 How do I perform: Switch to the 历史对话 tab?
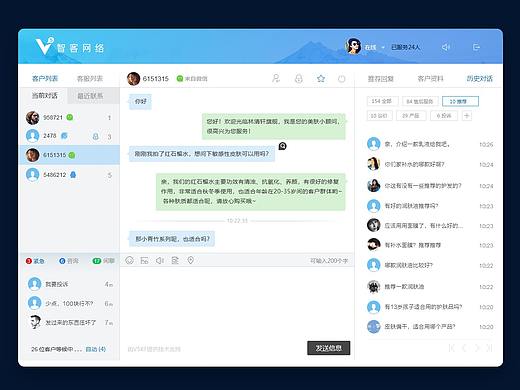click(479, 79)
